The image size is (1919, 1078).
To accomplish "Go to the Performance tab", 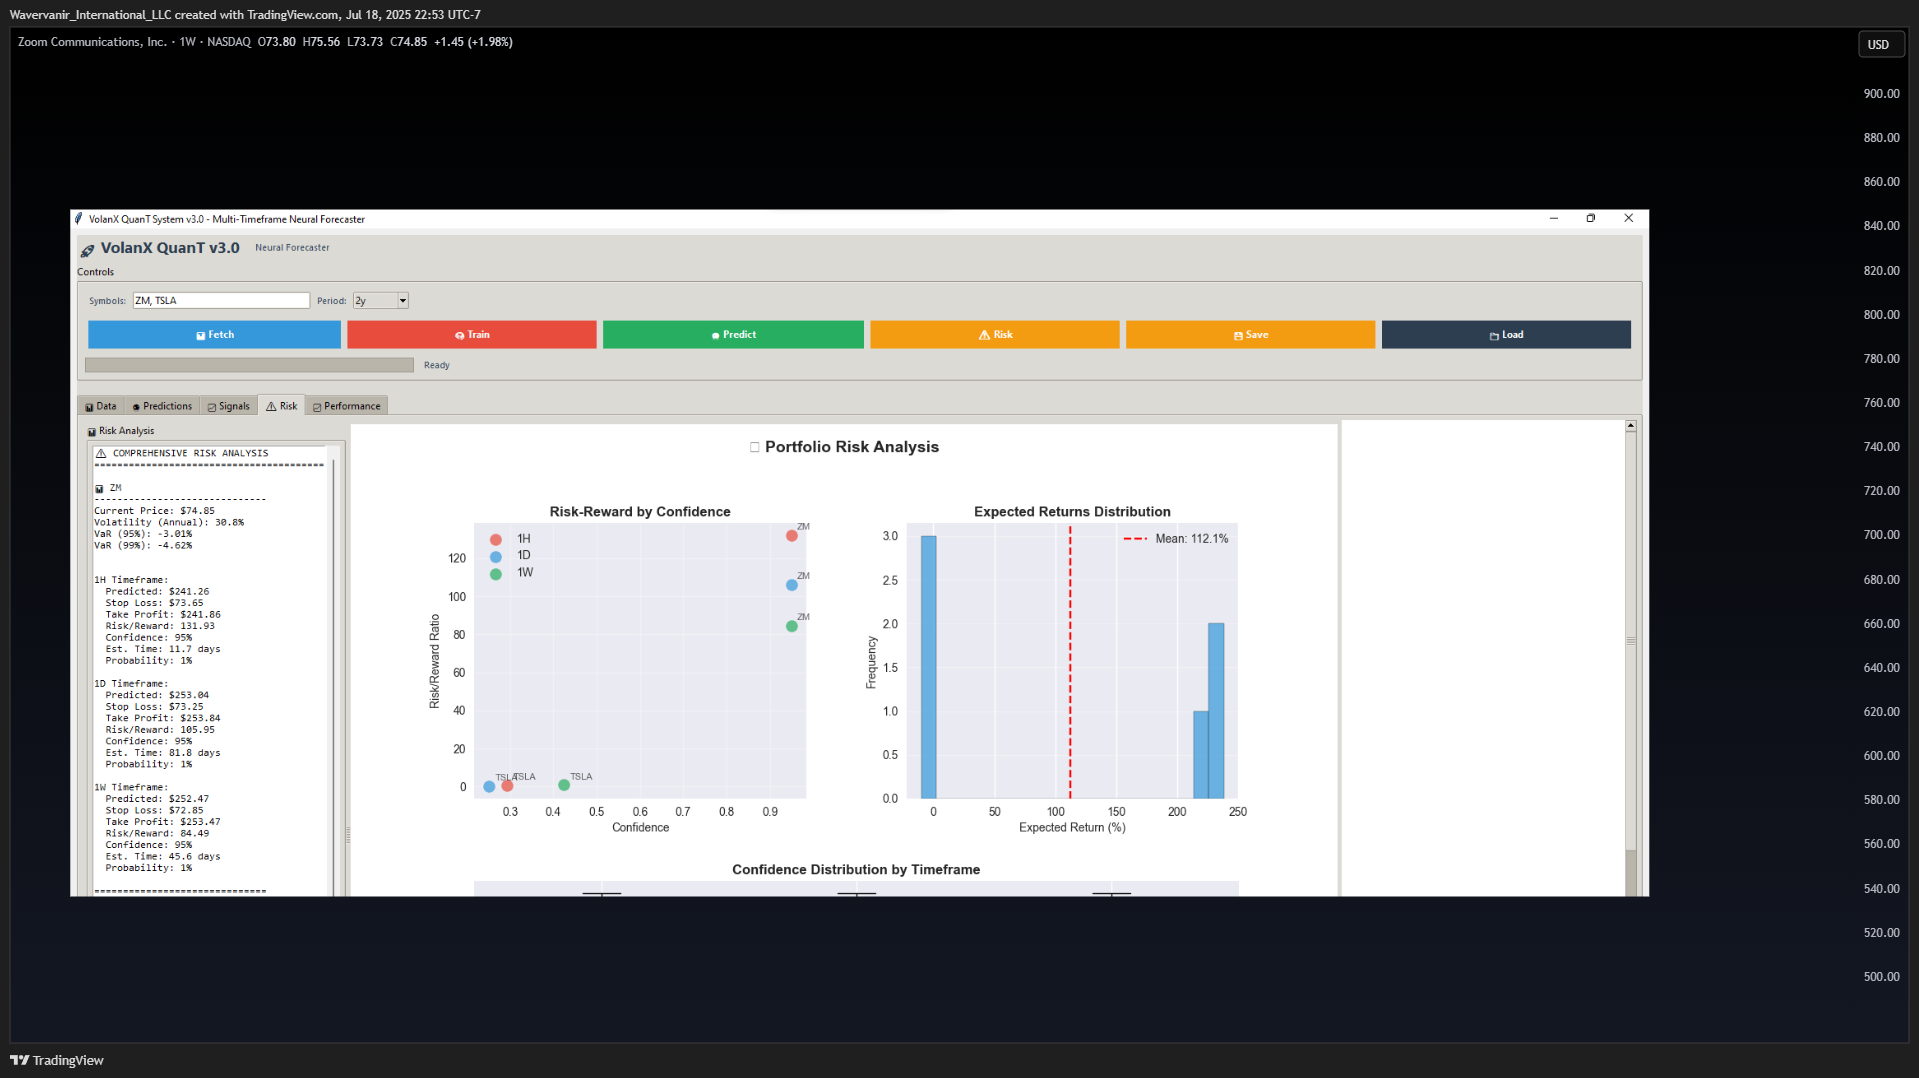I will coord(347,406).
